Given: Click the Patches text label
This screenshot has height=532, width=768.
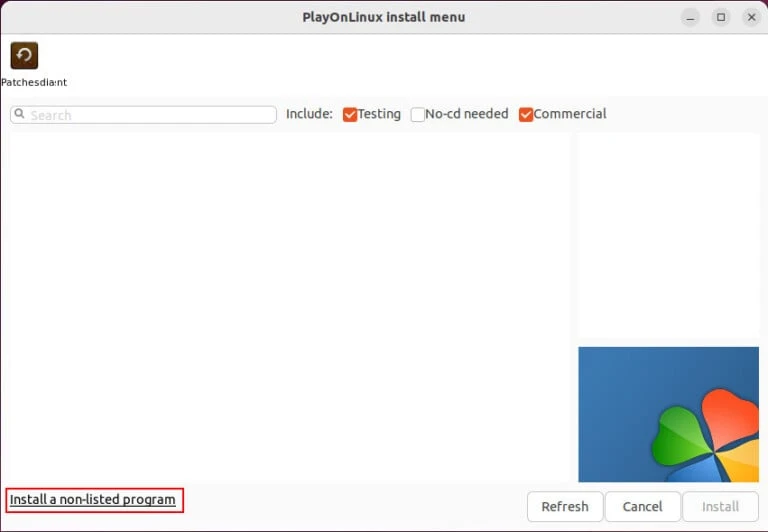Looking at the screenshot, I should tap(20, 82).
